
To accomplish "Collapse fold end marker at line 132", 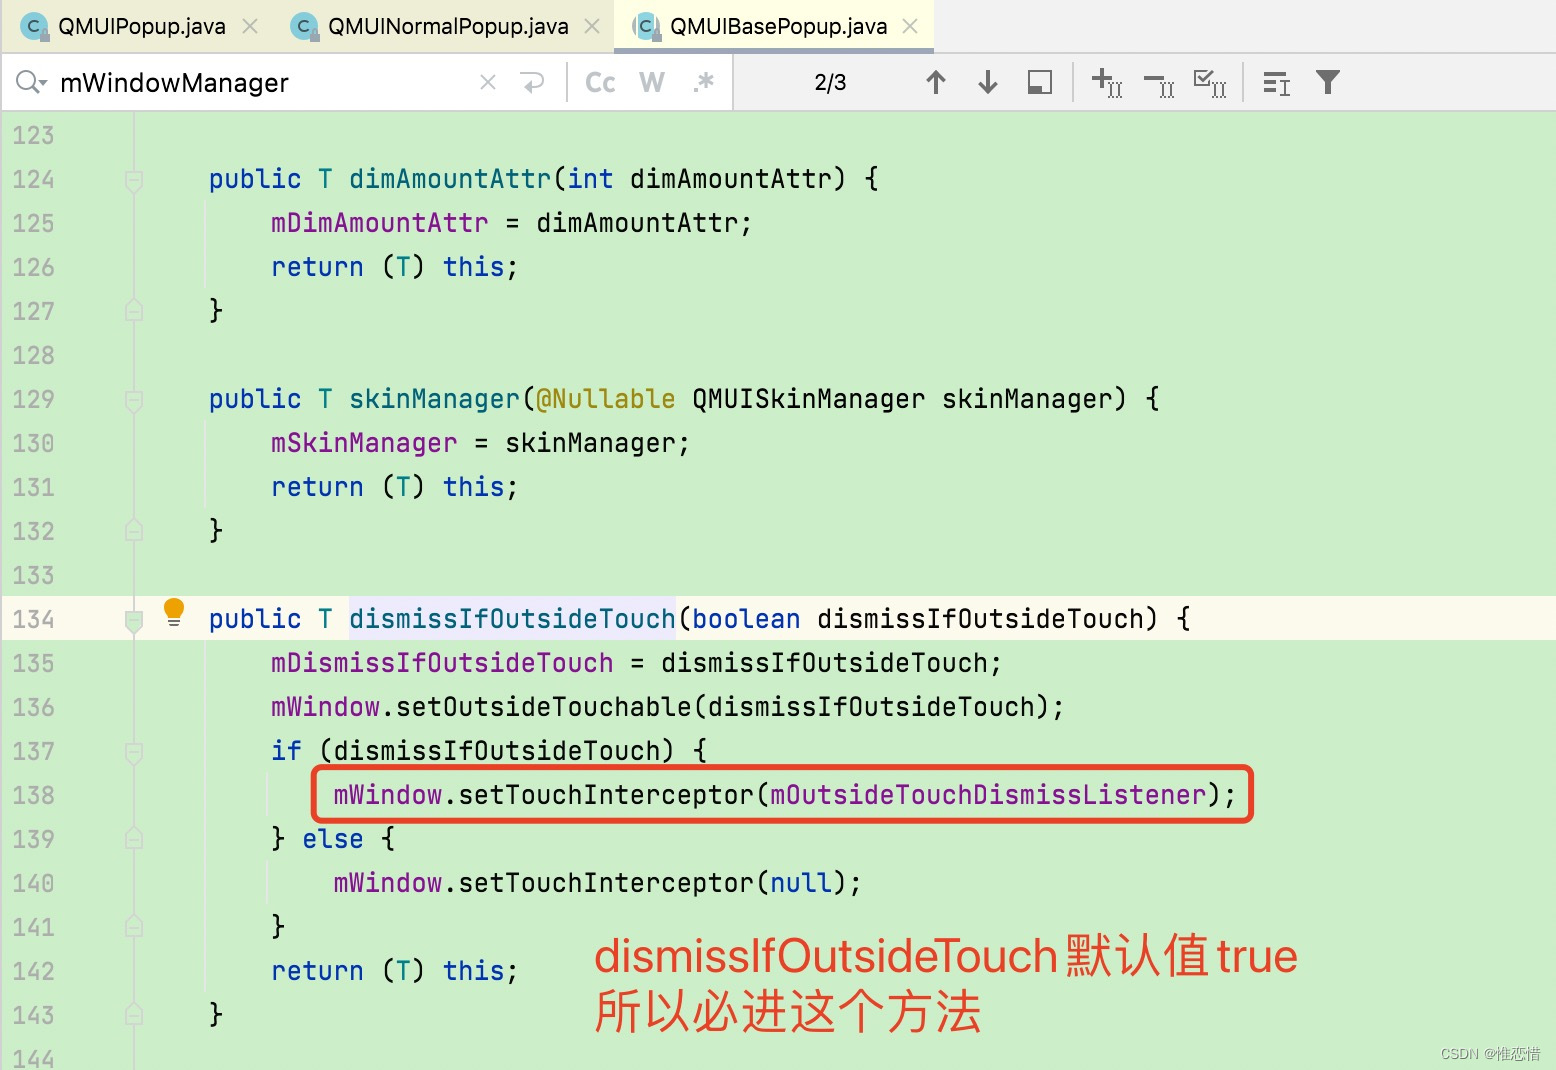I will point(133,531).
